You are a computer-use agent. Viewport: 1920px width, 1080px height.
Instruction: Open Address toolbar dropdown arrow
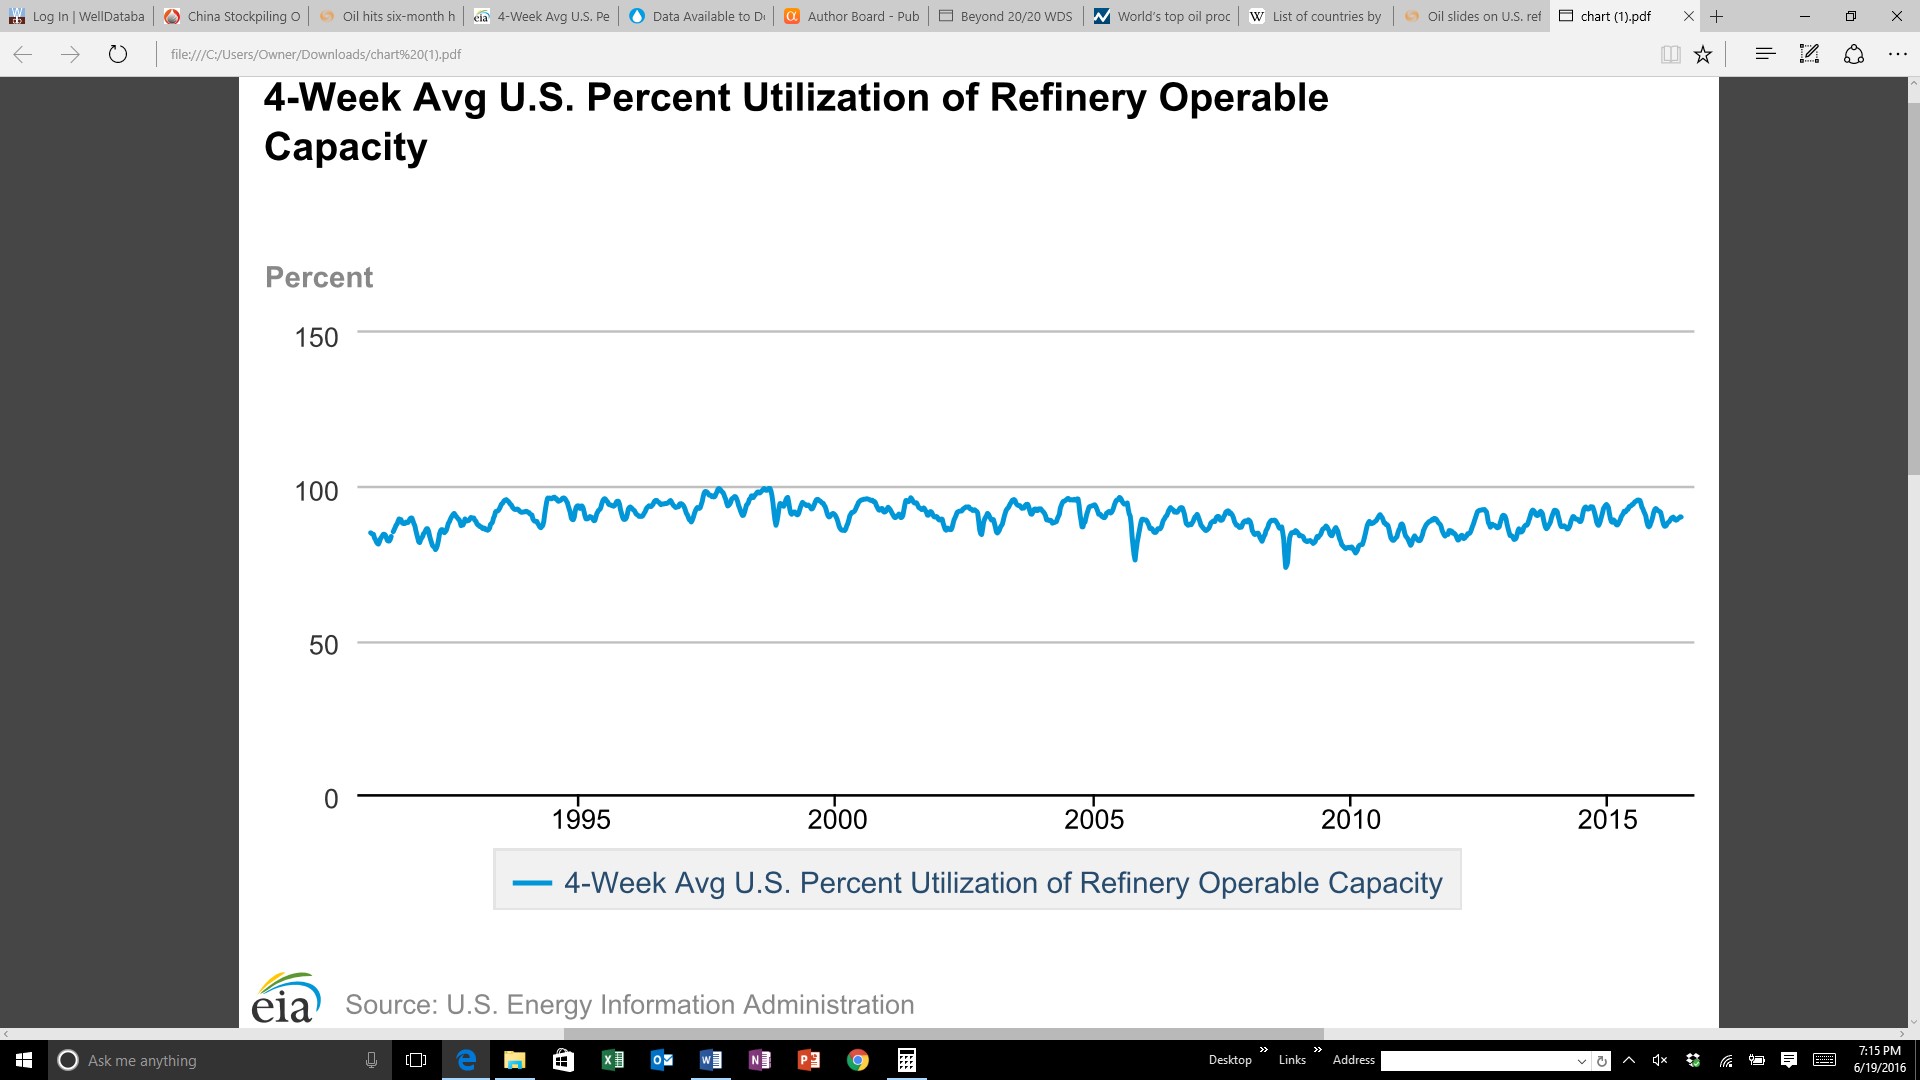point(1581,1061)
